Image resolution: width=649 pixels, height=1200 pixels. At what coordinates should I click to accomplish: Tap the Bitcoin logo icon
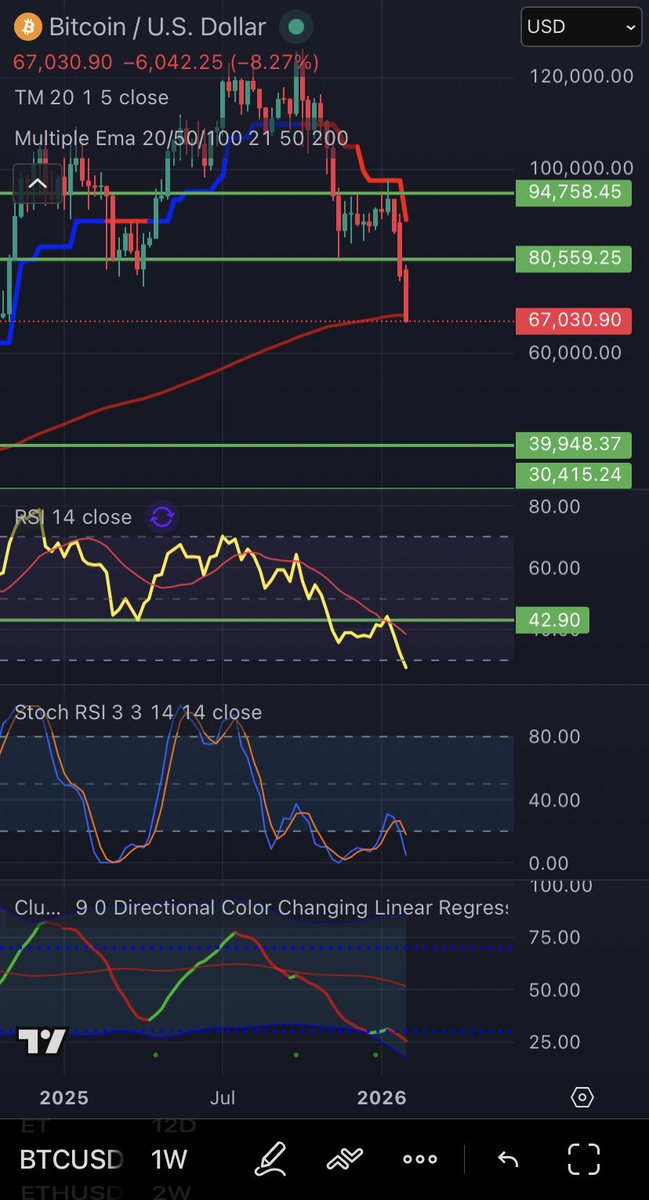pos(27,27)
